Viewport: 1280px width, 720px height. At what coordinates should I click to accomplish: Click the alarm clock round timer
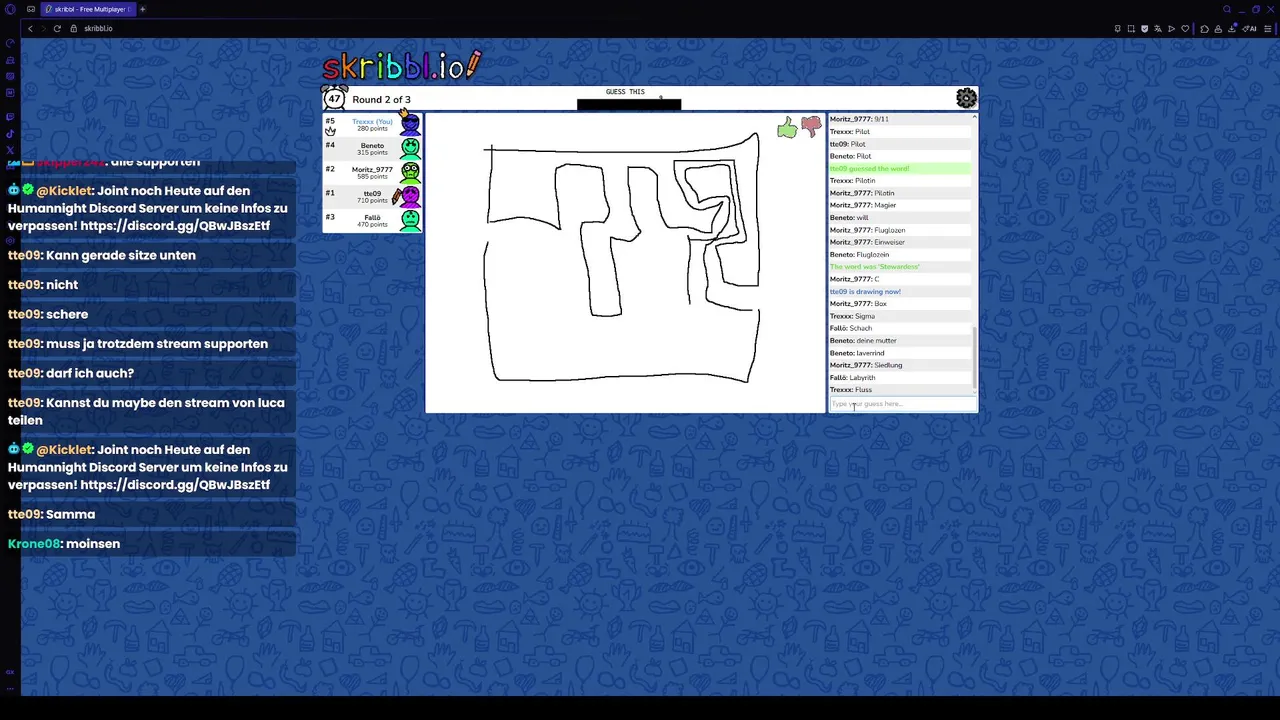pyautogui.click(x=334, y=98)
